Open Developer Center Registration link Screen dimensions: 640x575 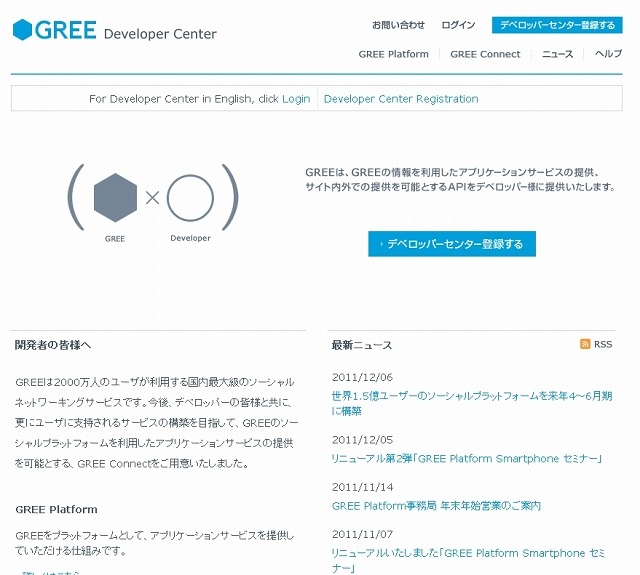(x=401, y=99)
